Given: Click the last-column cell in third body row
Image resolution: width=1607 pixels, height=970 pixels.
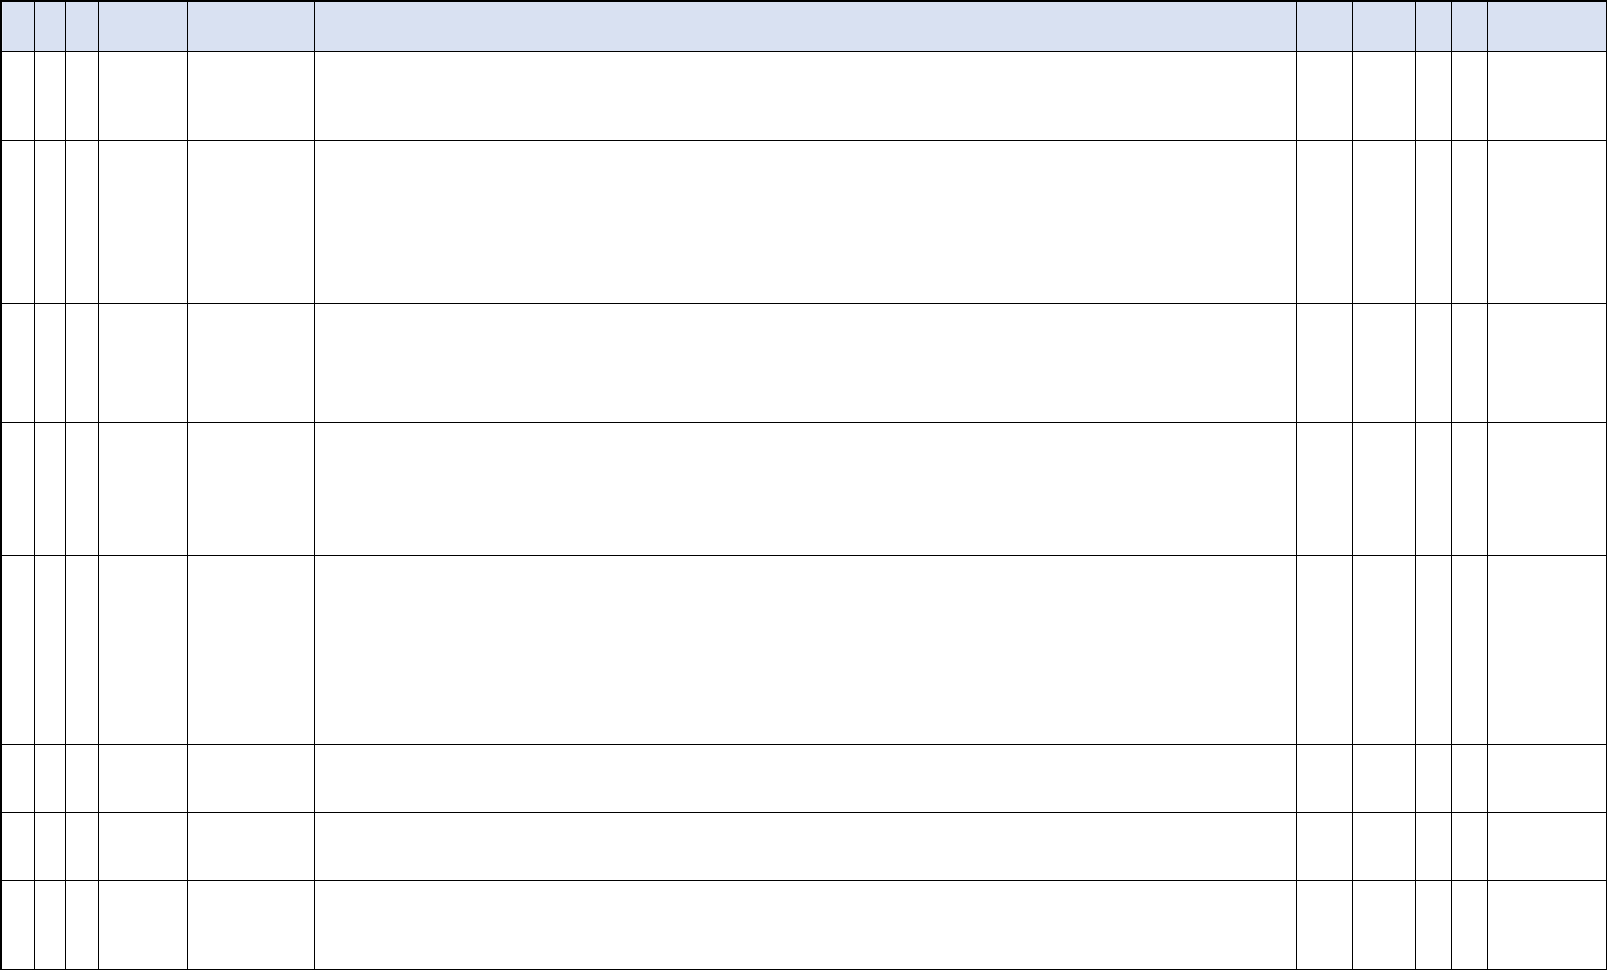Looking at the screenshot, I should pos(1547,363).
